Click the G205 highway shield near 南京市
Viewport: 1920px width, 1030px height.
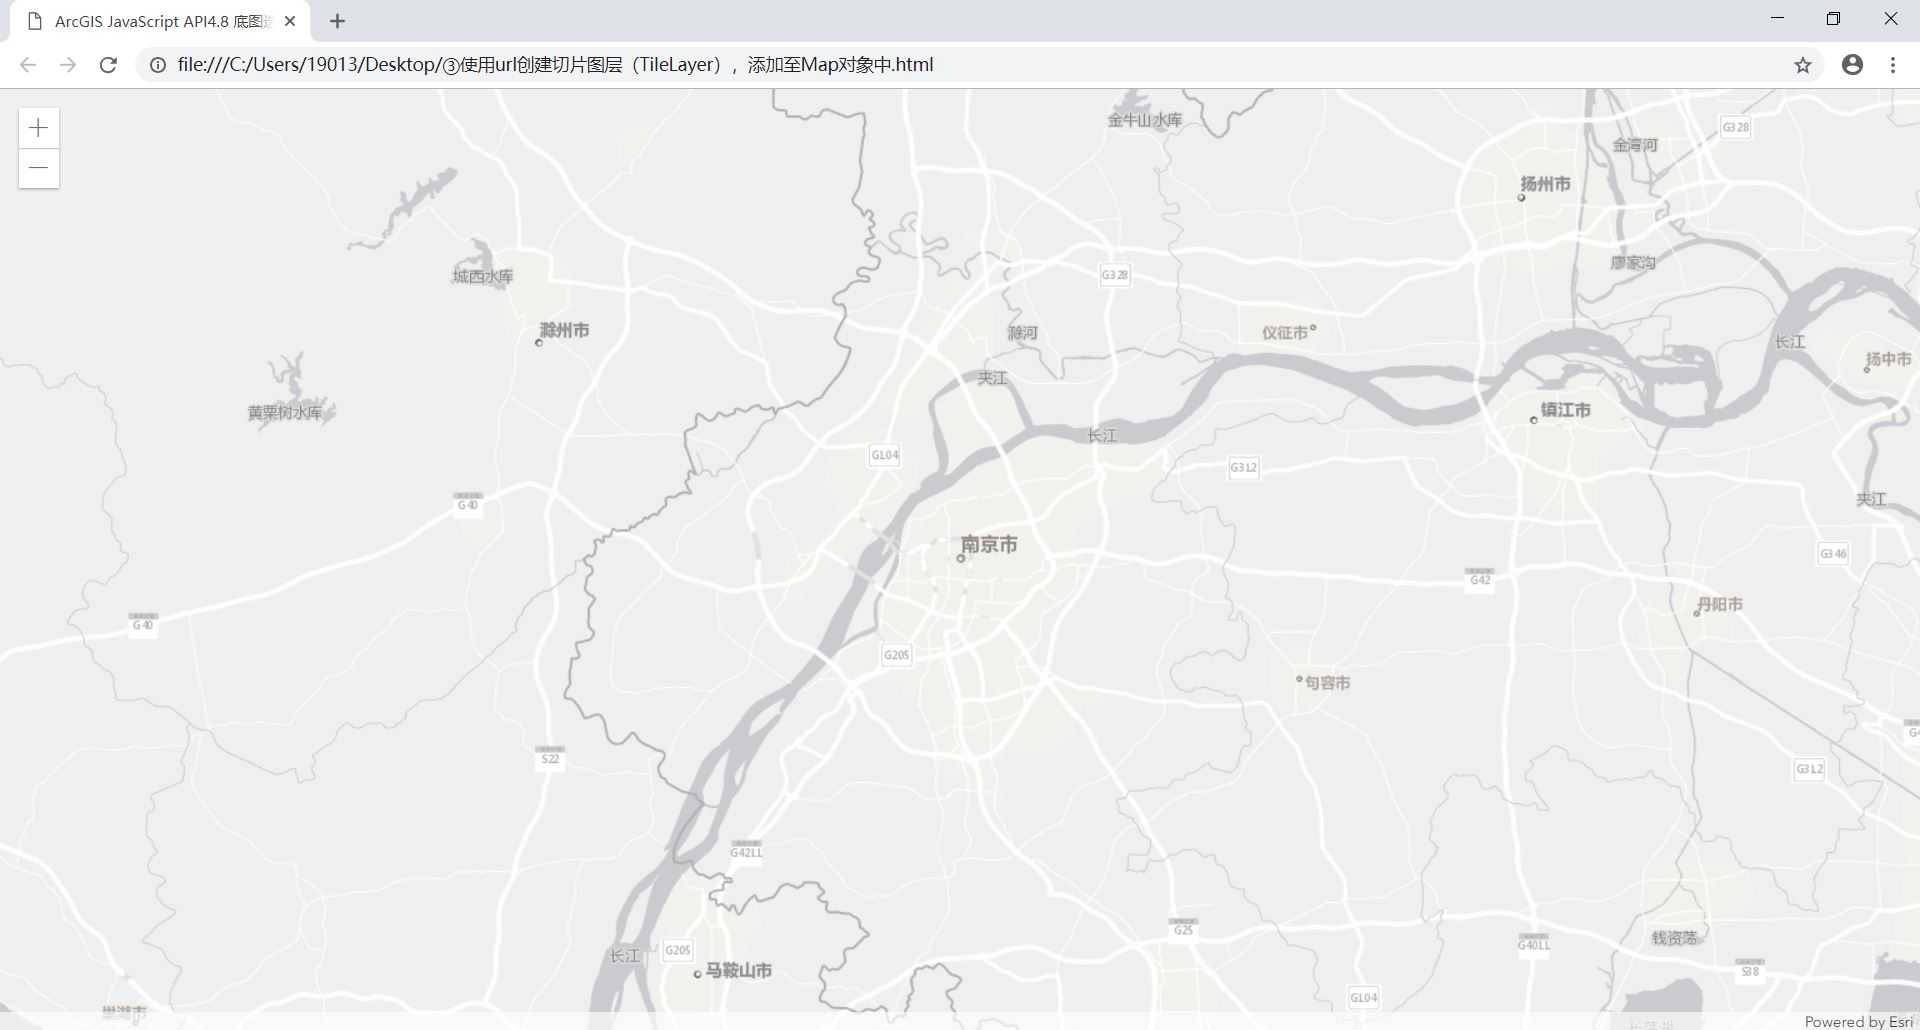(x=896, y=655)
